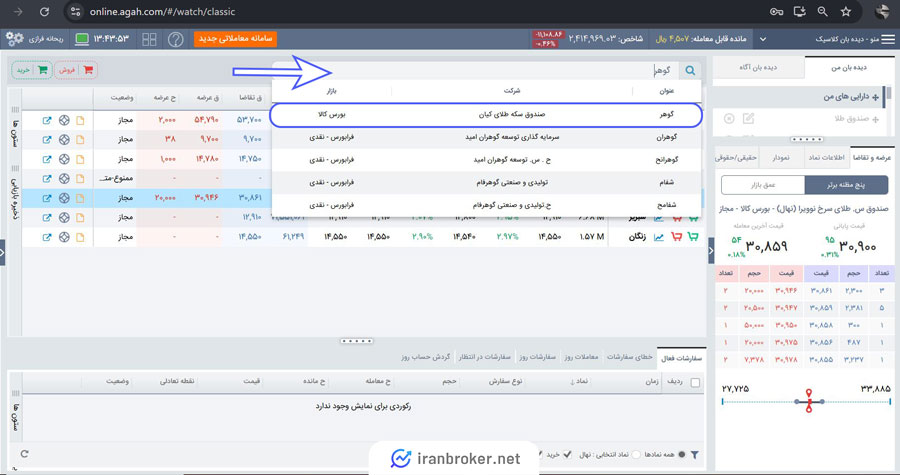Switch to the حقیقی/حقوقی tab
The image size is (900, 475).
pyautogui.click(x=736, y=157)
